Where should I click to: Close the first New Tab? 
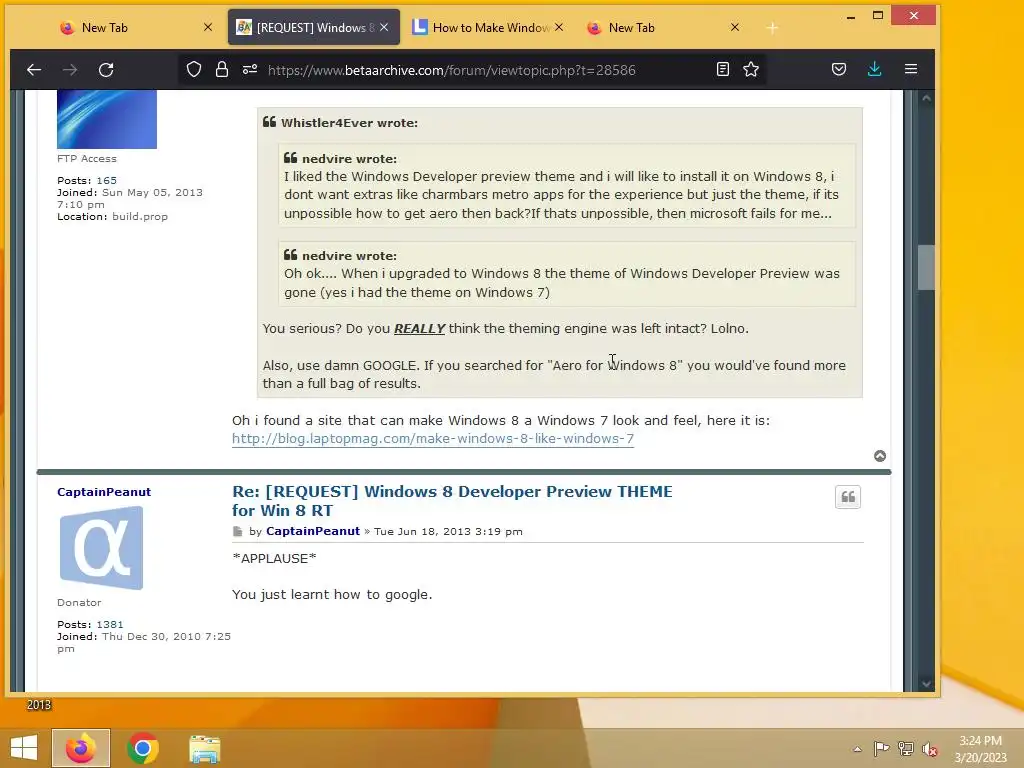point(208,27)
